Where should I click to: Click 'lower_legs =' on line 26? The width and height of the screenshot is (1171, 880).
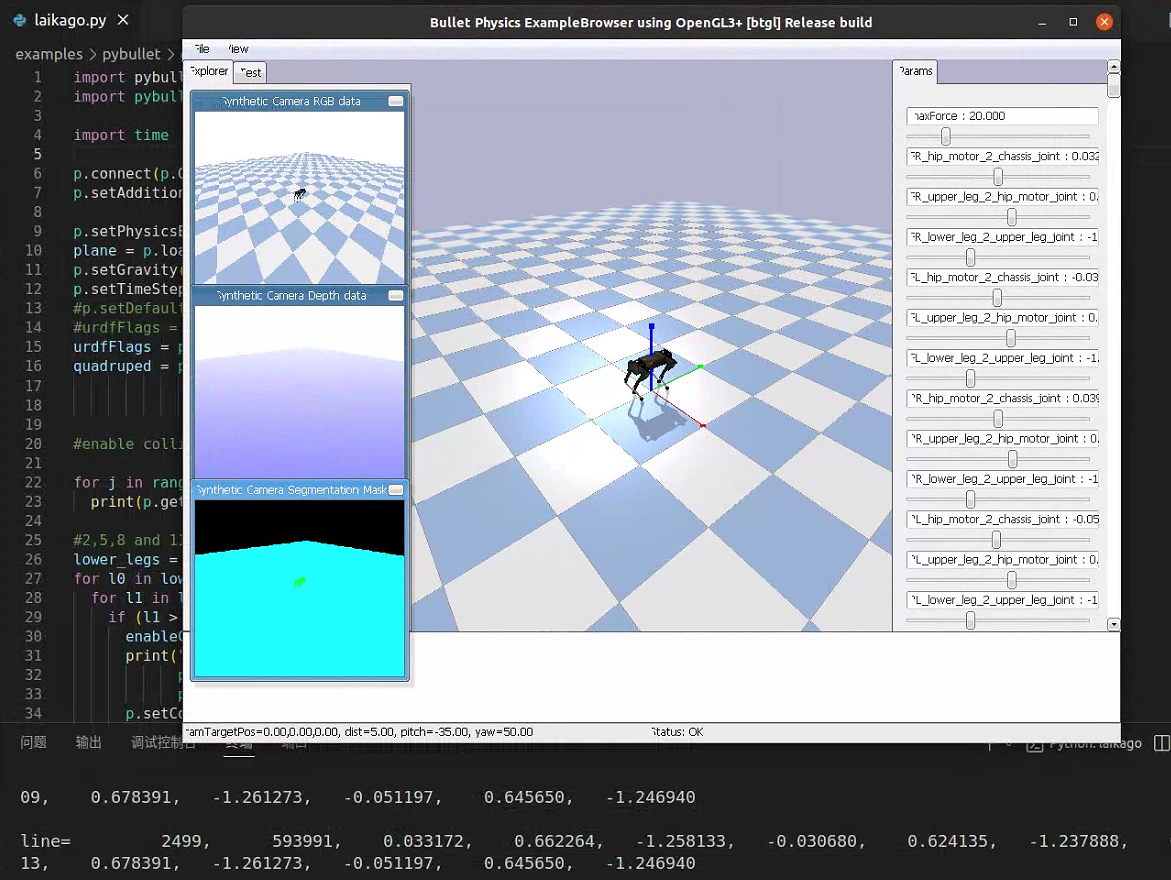point(125,560)
